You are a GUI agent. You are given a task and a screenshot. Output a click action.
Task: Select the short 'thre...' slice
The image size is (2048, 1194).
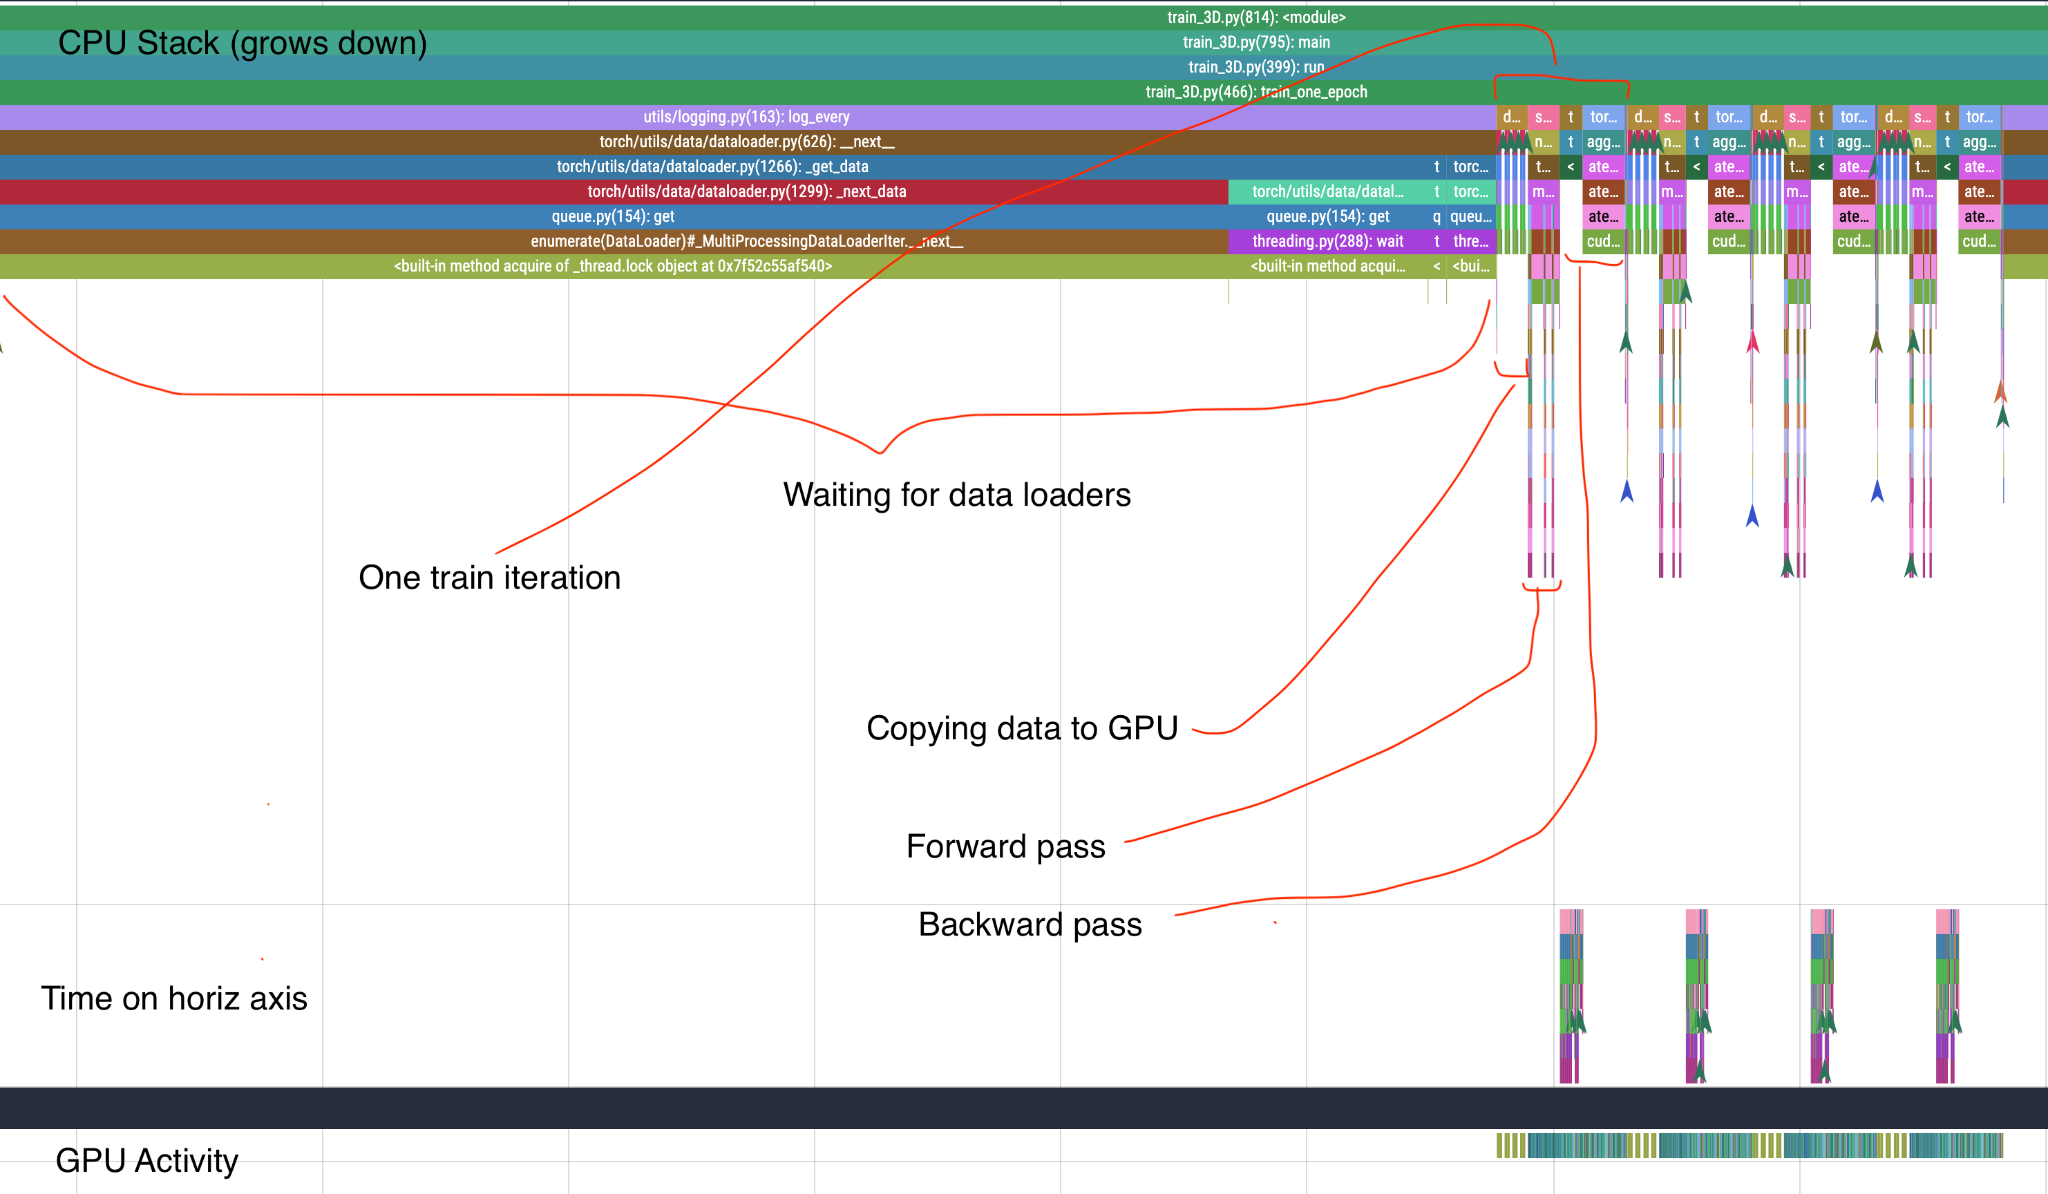1471,242
